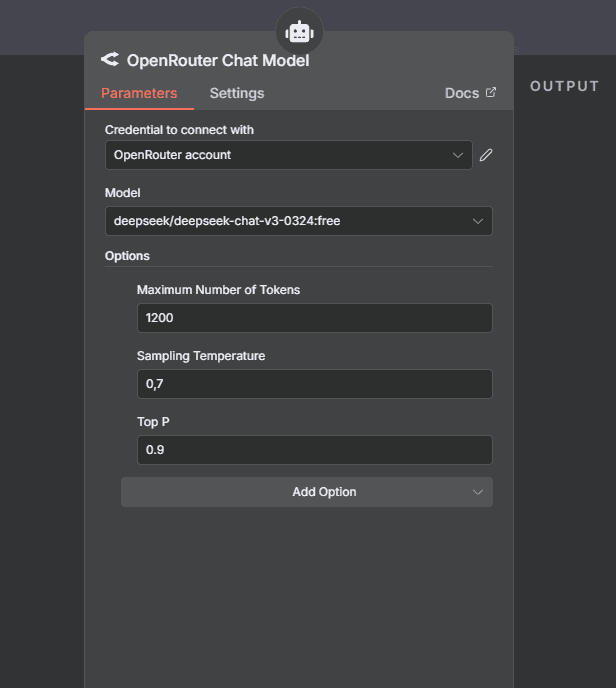This screenshot has height=688, width=616.
Task: Click the Model field label
Action: 122,193
